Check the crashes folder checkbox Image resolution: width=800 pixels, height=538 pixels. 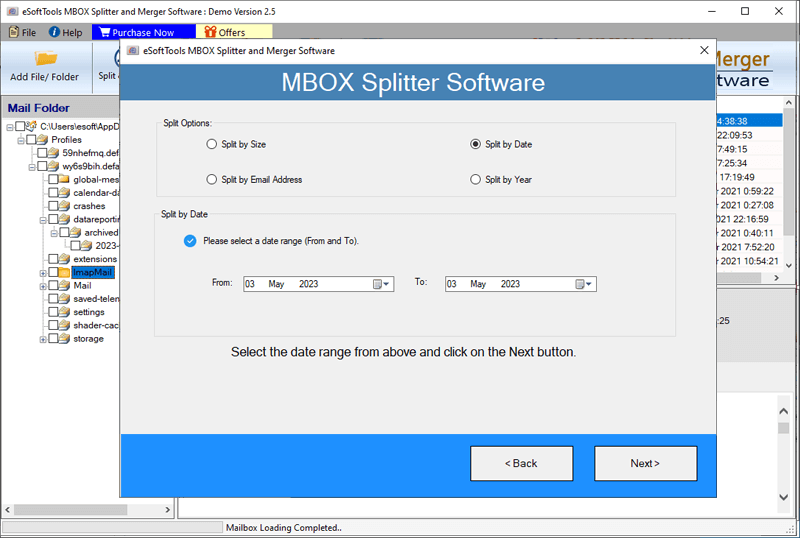(x=53, y=206)
